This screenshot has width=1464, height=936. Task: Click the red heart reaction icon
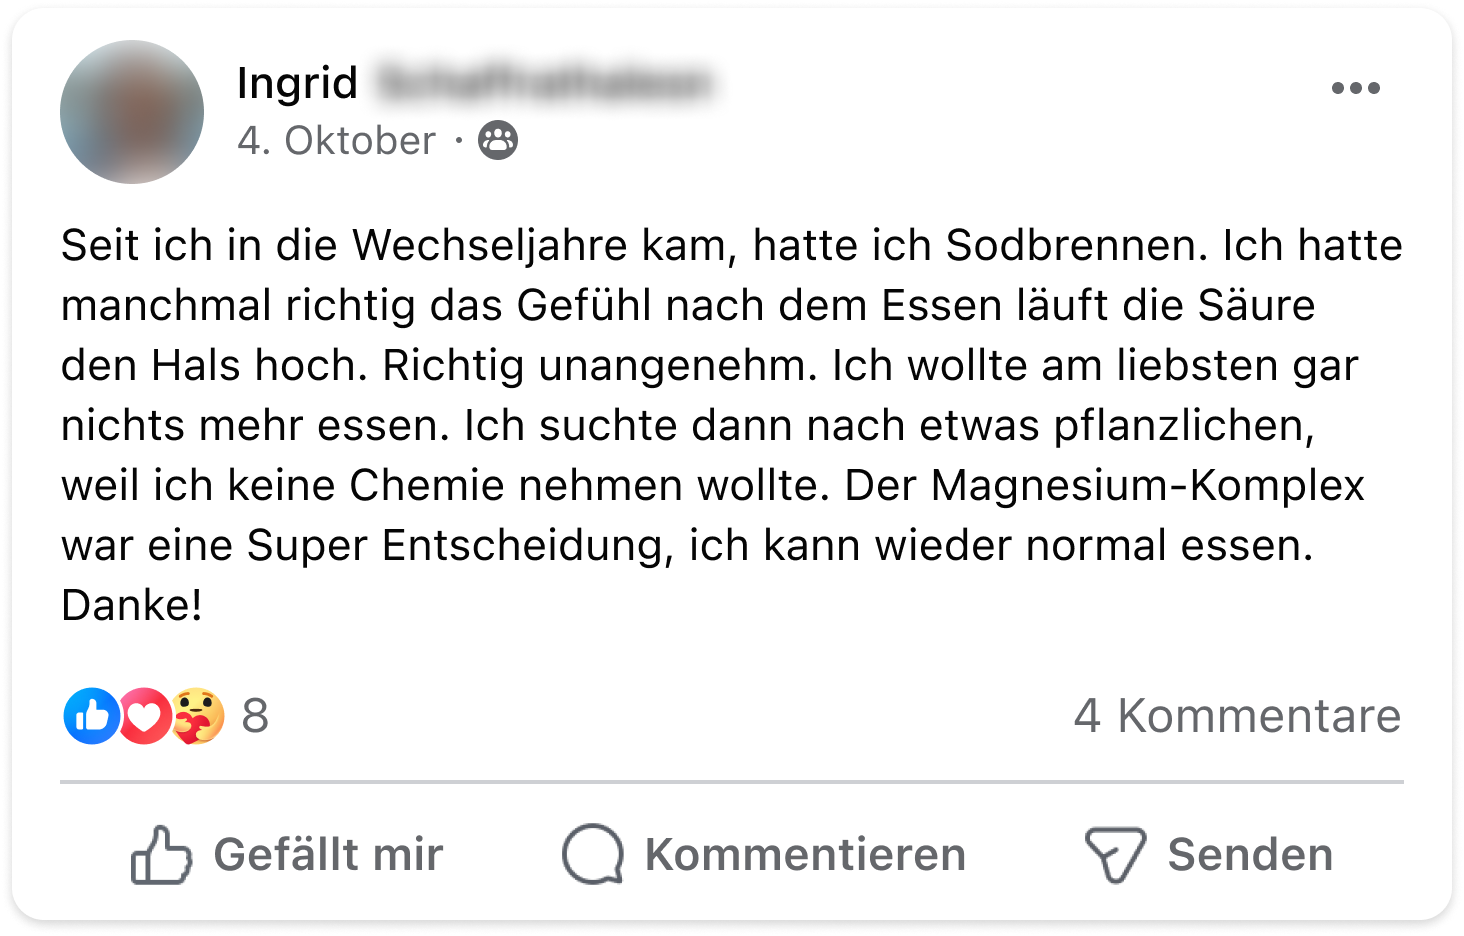145,716
